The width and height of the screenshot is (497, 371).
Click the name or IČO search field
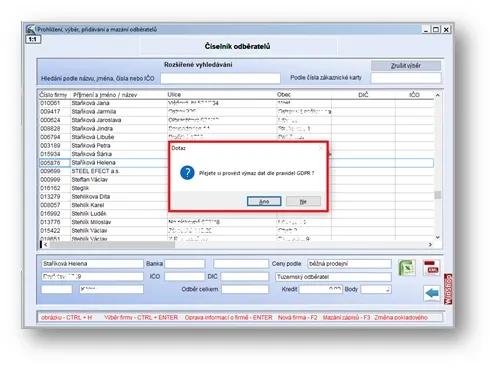(220, 78)
